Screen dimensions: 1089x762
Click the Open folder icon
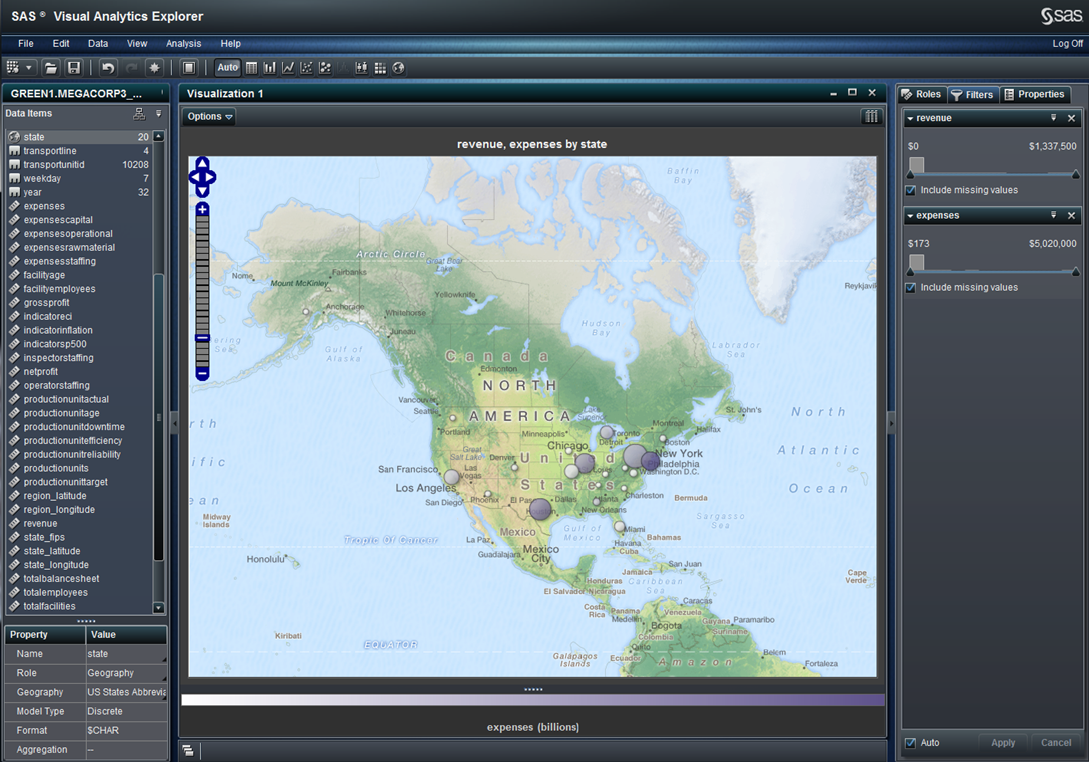[x=51, y=68]
